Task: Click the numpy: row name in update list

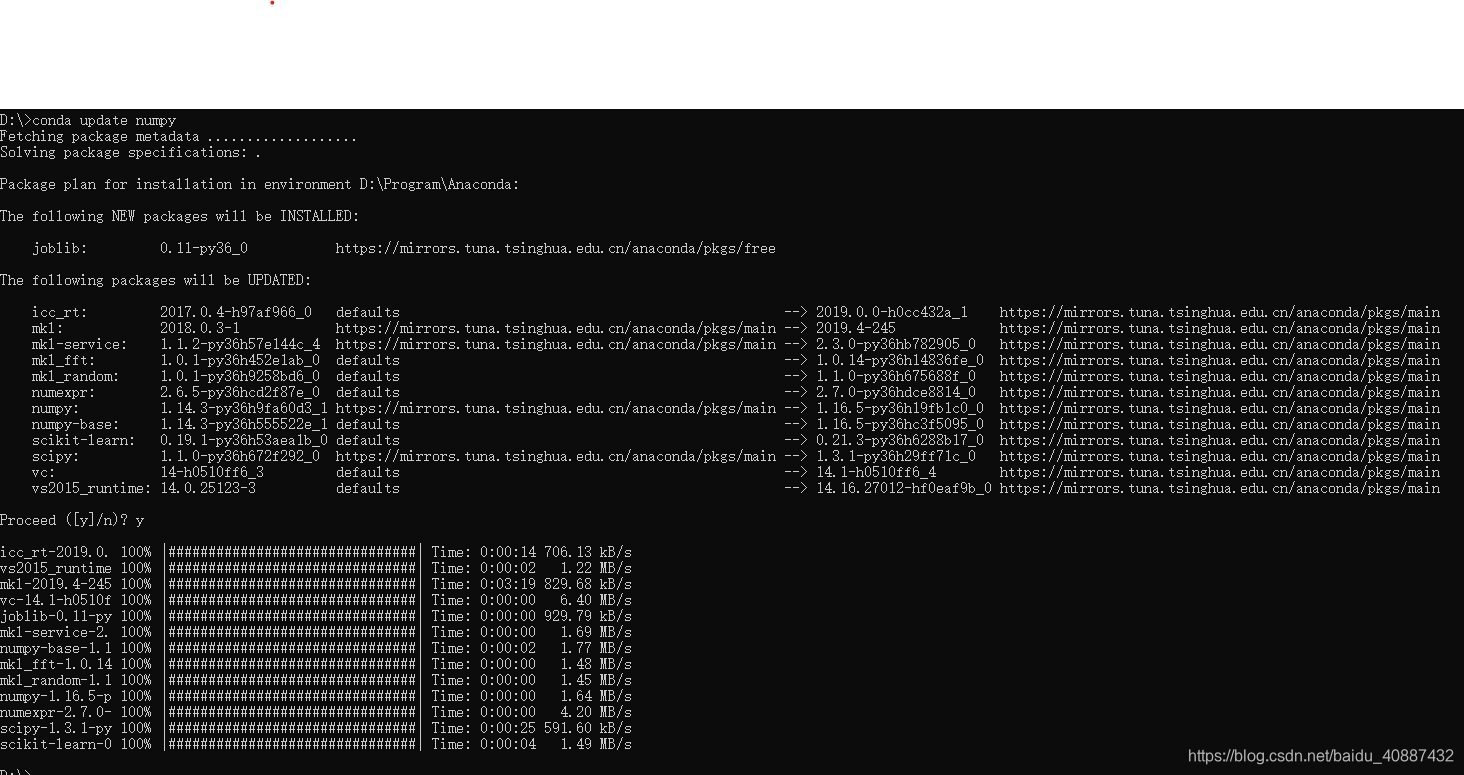Action: [56, 408]
